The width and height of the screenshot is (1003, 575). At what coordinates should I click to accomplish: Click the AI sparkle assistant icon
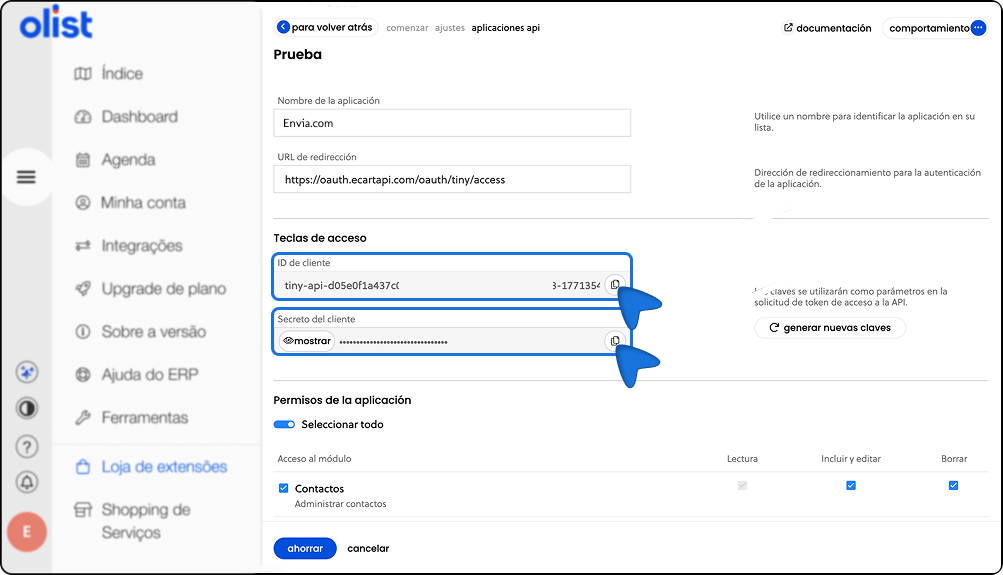coord(28,372)
